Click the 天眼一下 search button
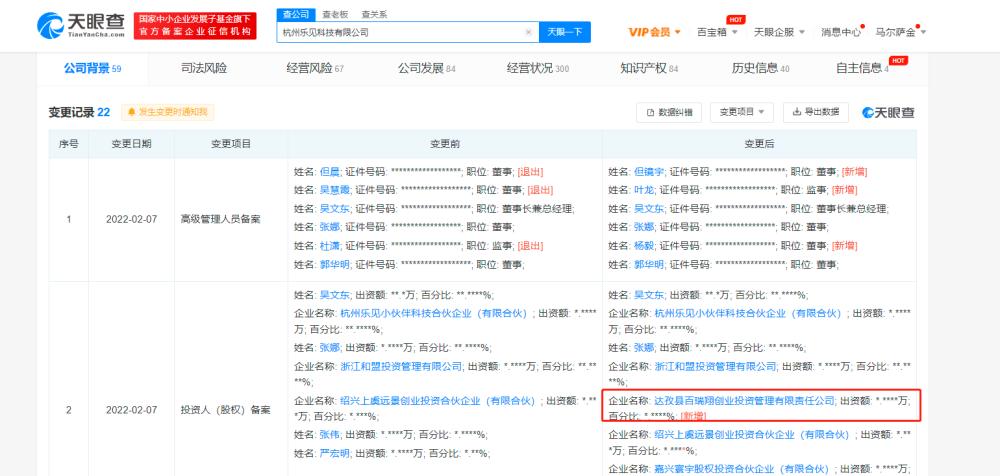Screen dimensions: 1000x476 click(564, 32)
